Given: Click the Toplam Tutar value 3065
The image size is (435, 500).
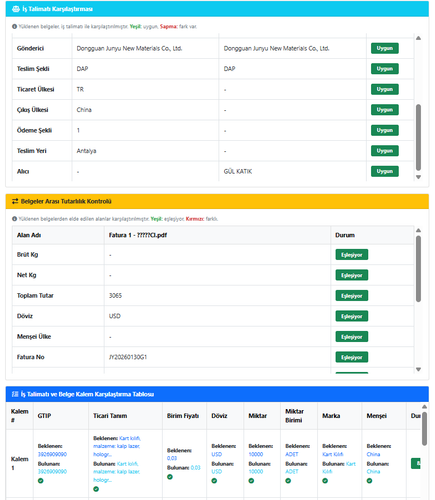Looking at the screenshot, I should pyautogui.click(x=115, y=296).
